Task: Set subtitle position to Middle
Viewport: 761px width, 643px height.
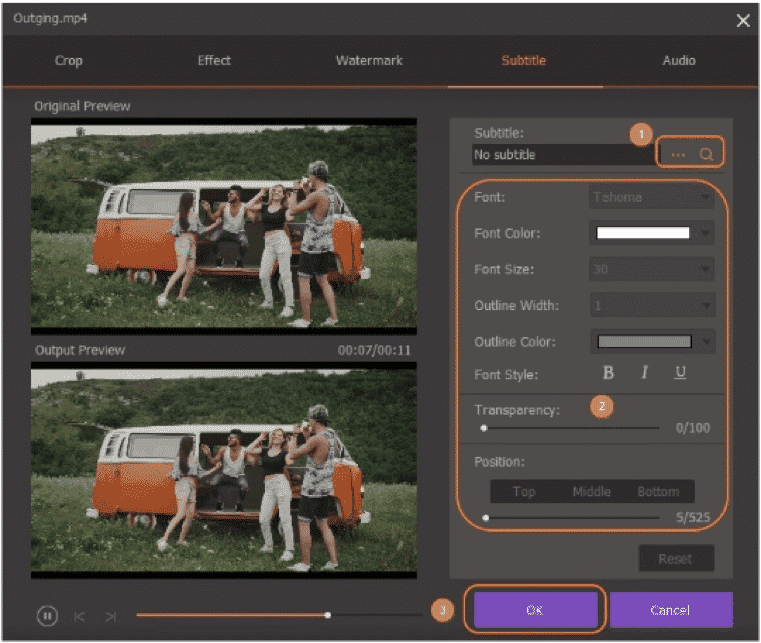Action: point(592,492)
